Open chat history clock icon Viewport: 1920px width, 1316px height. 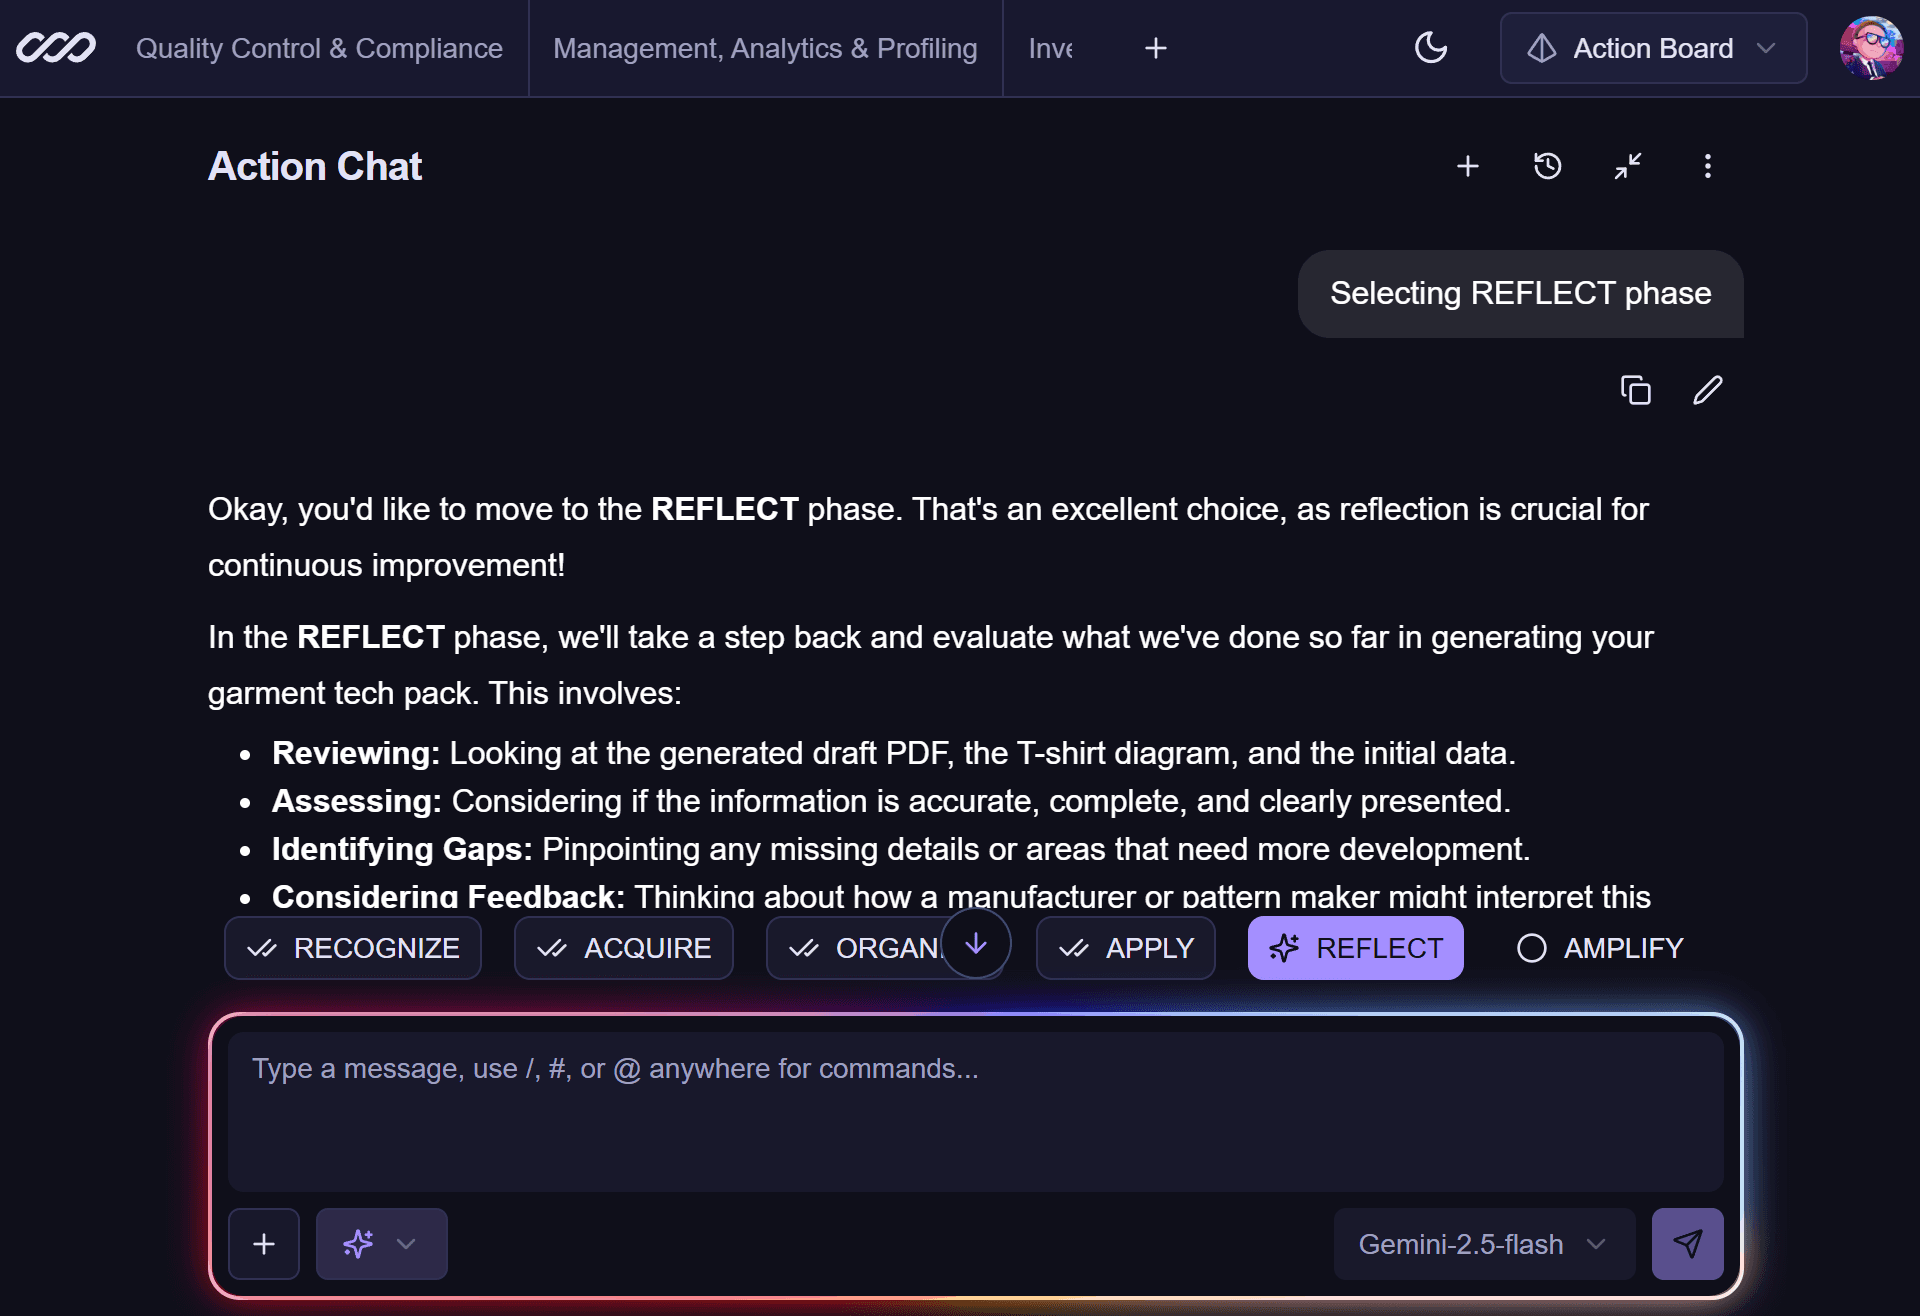click(x=1547, y=166)
